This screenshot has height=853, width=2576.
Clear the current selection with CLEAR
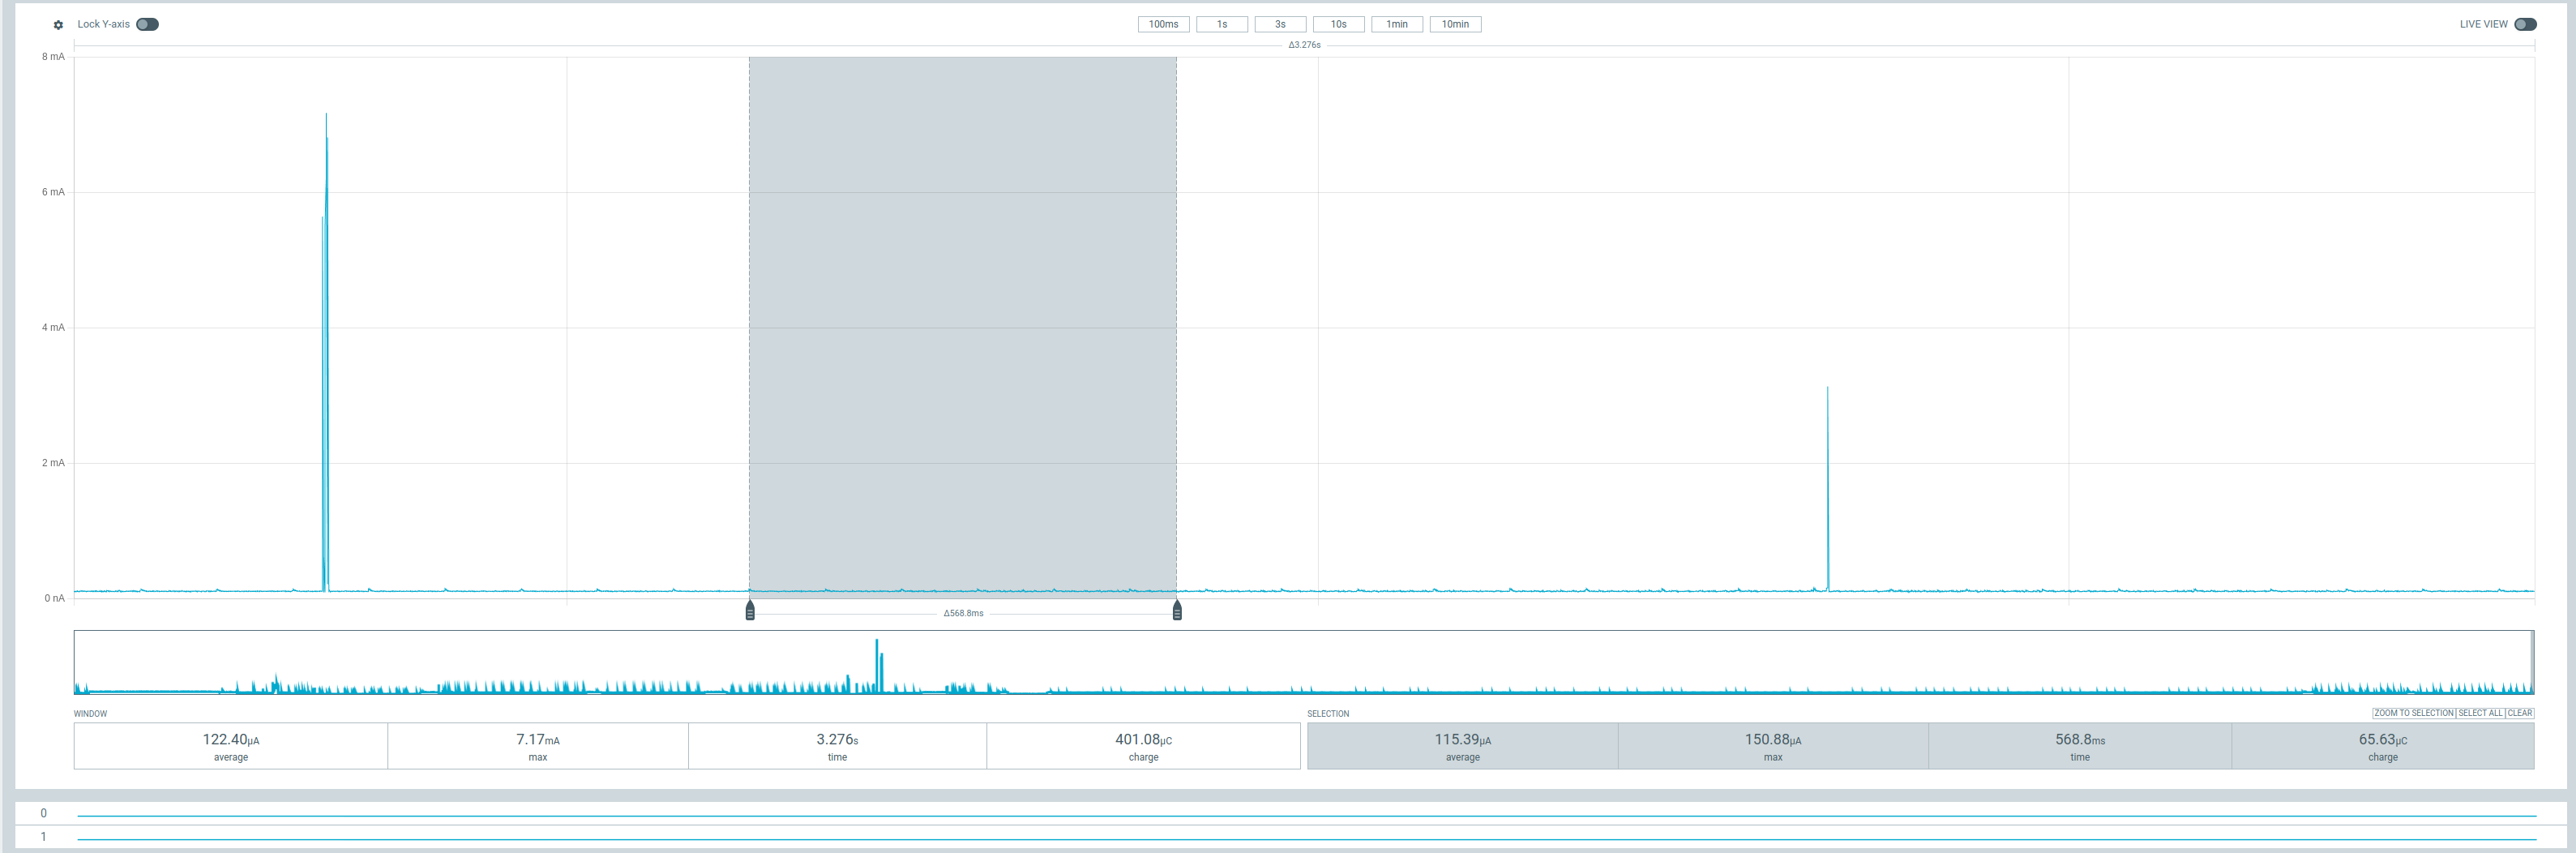pos(2519,713)
